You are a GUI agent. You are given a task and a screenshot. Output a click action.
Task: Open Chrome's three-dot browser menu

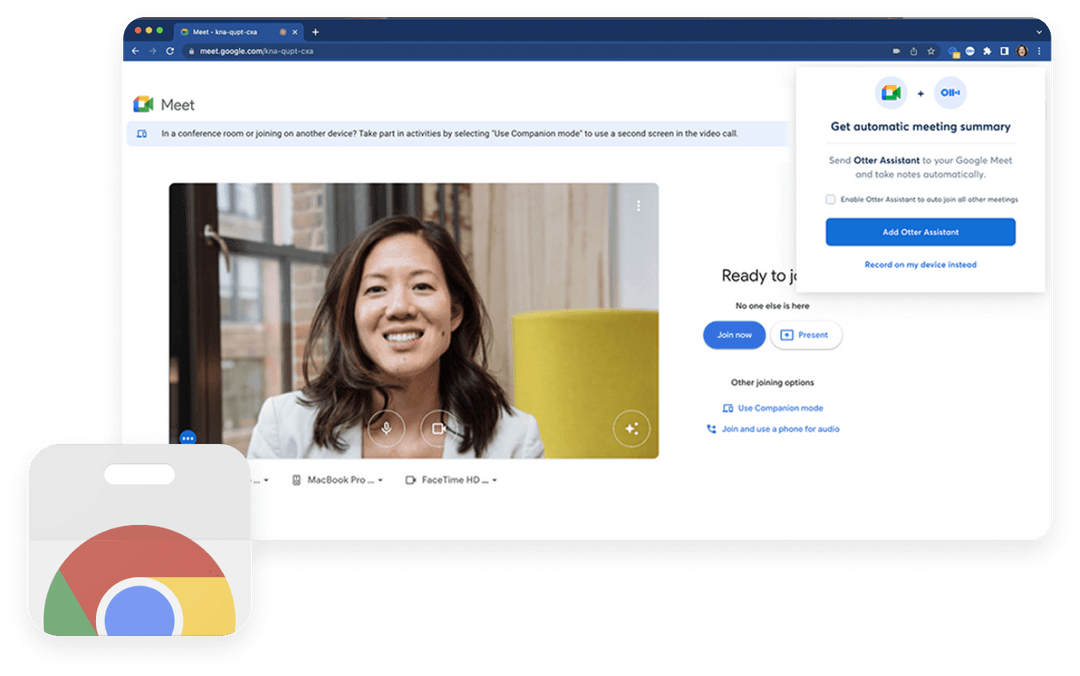[1038, 50]
